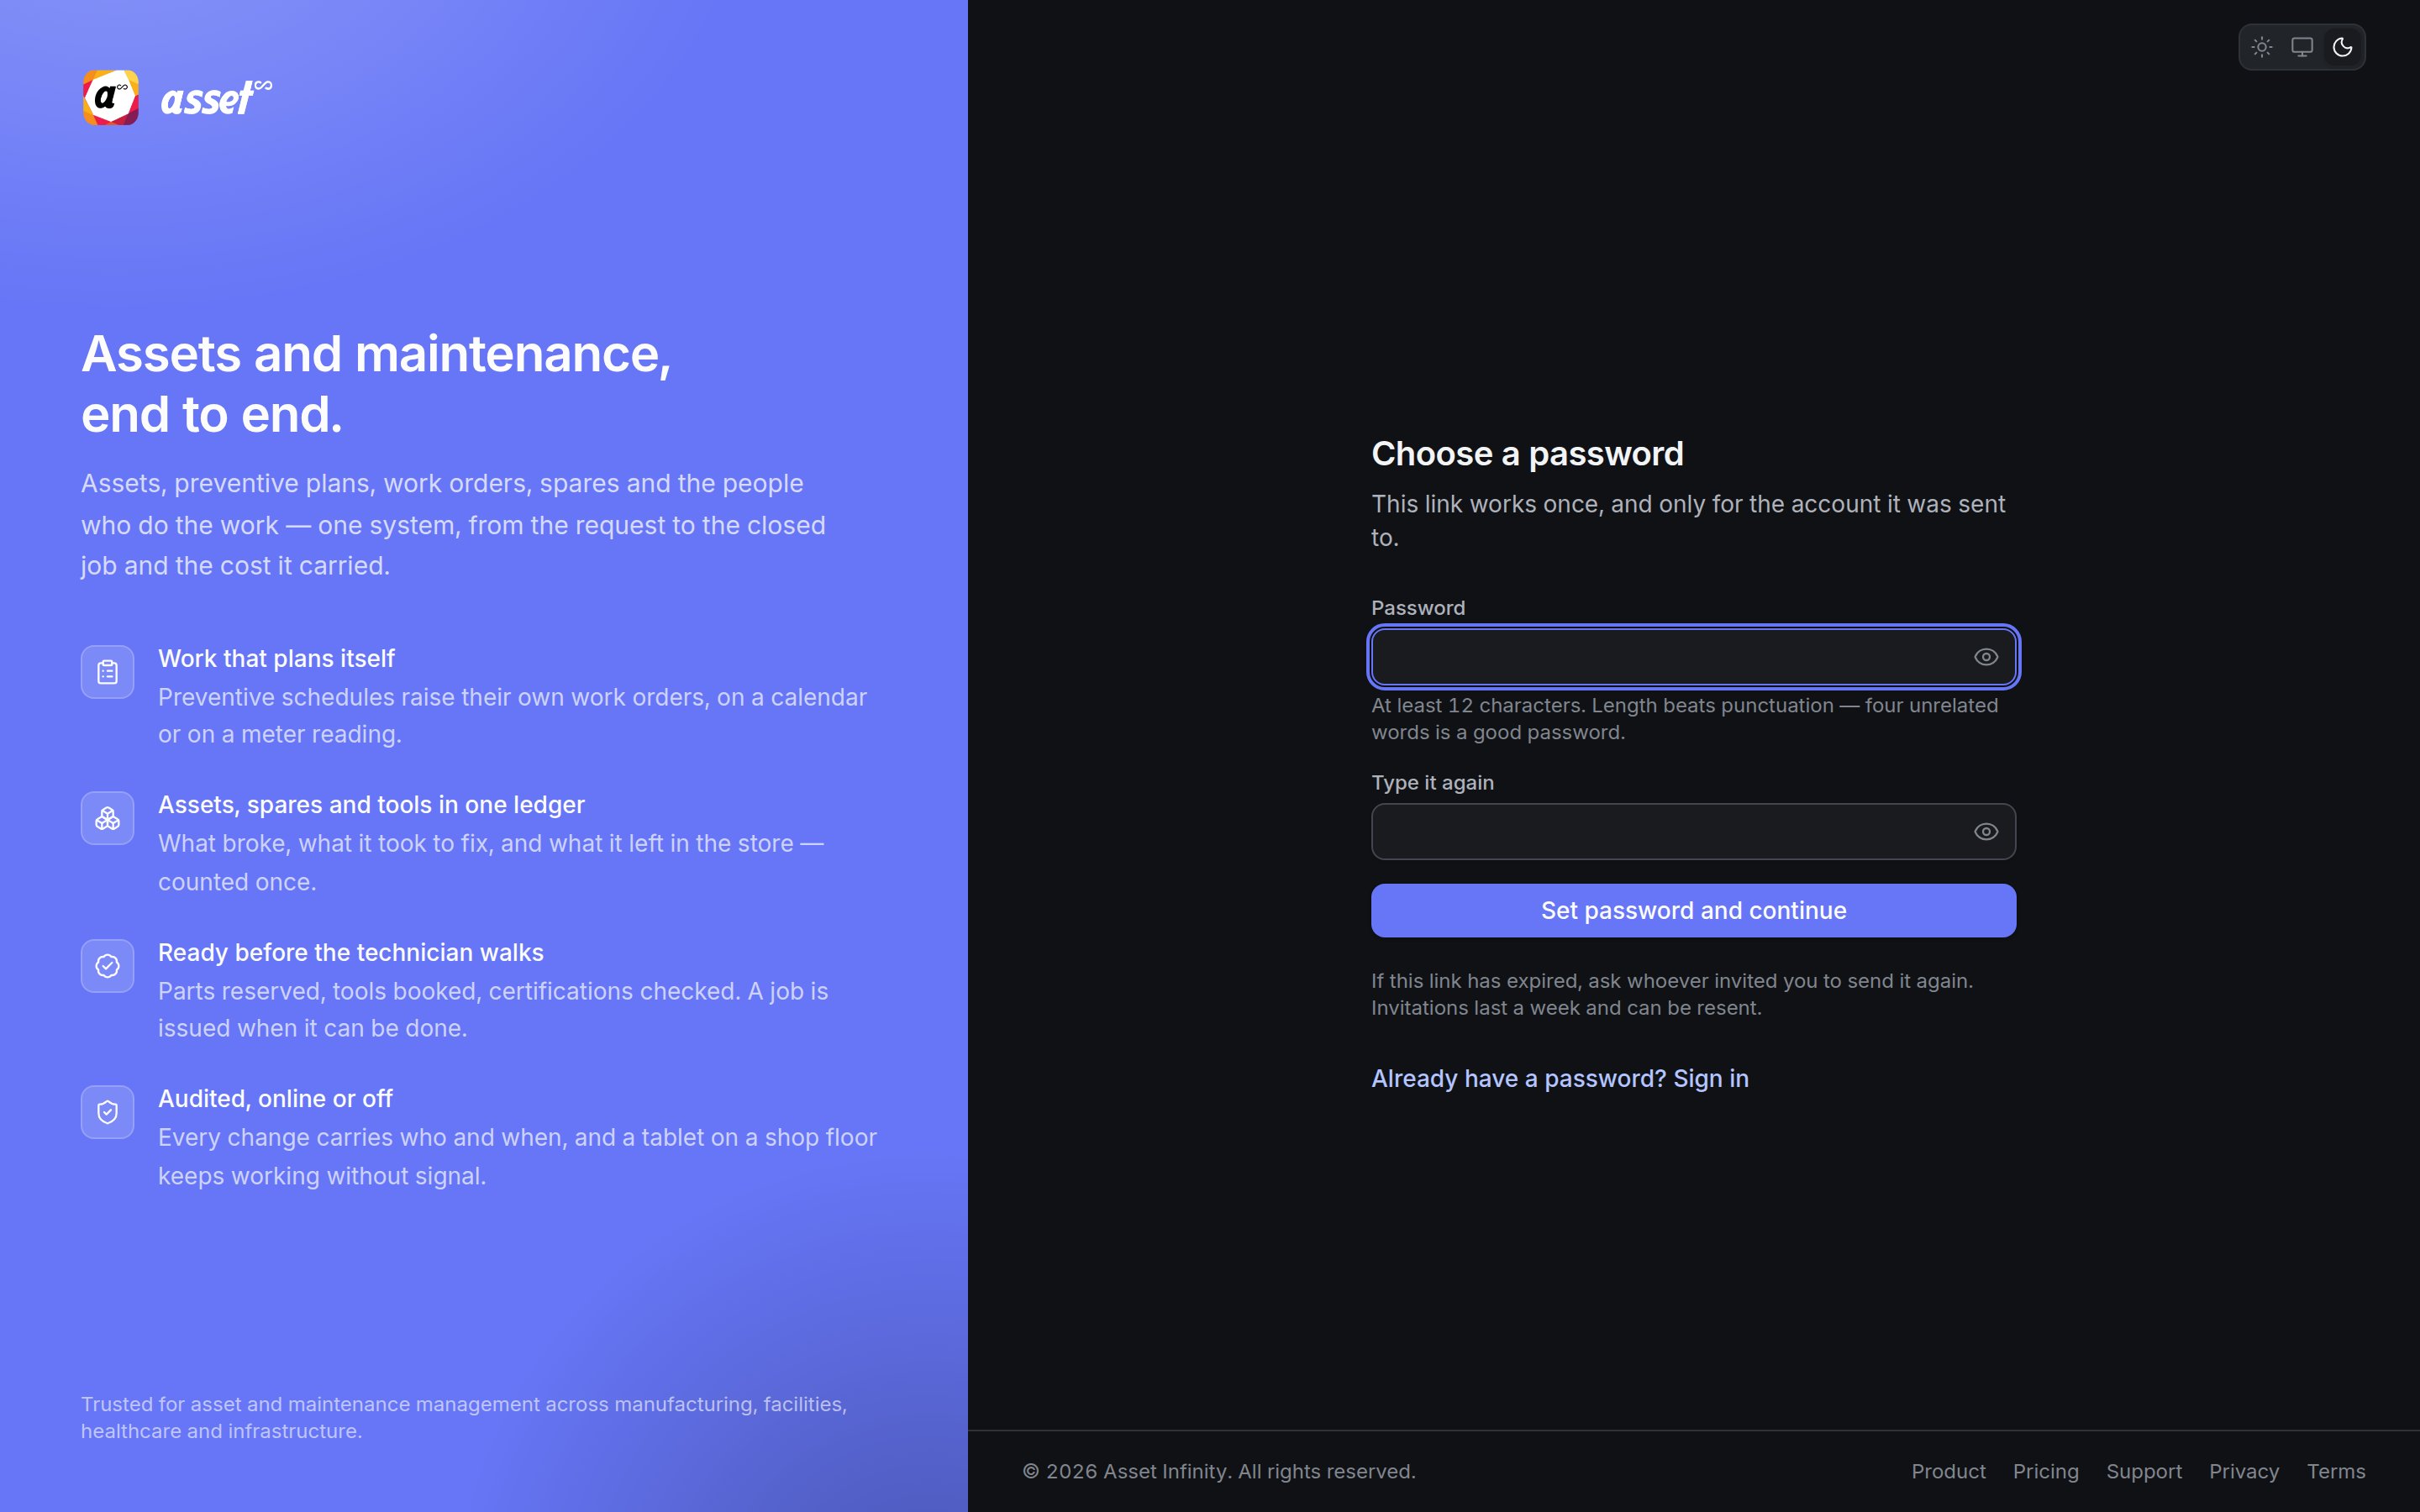
Task: Click At least 12 characters hint text
Action: coord(1685,719)
